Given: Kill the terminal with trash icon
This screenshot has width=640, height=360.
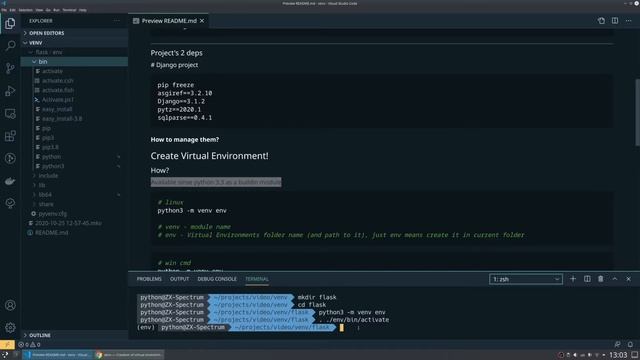Looking at the screenshot, I should tap(600, 279).
